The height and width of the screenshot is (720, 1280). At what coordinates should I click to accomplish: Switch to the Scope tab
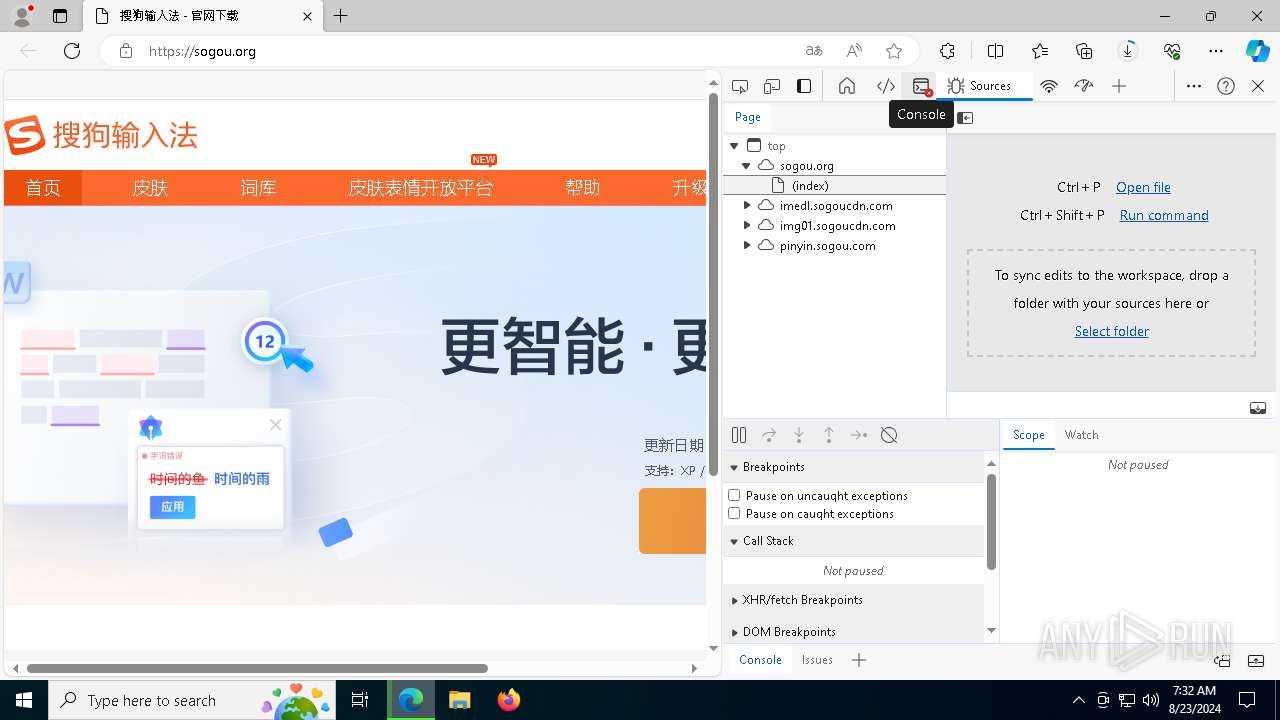1028,435
